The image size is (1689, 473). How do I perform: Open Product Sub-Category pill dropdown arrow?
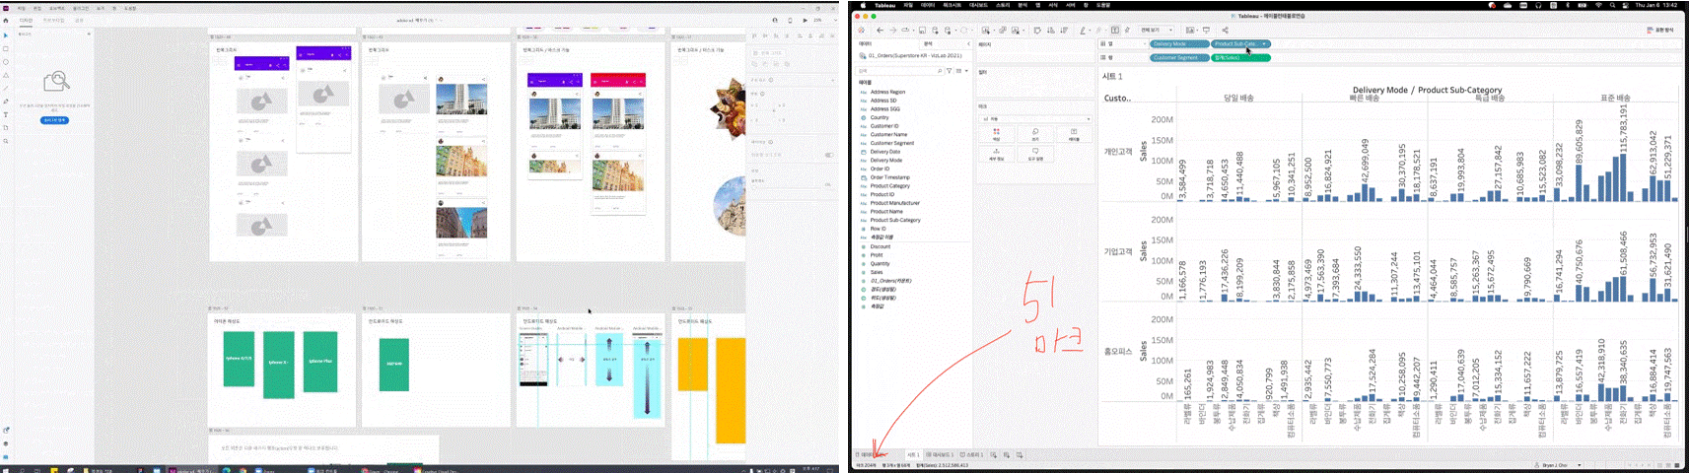1264,44
